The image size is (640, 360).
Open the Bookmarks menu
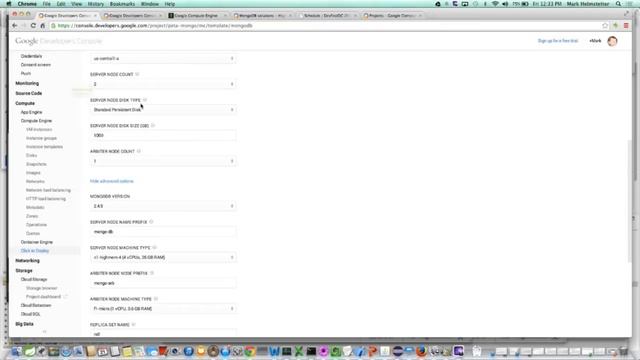click(x=122, y=4)
